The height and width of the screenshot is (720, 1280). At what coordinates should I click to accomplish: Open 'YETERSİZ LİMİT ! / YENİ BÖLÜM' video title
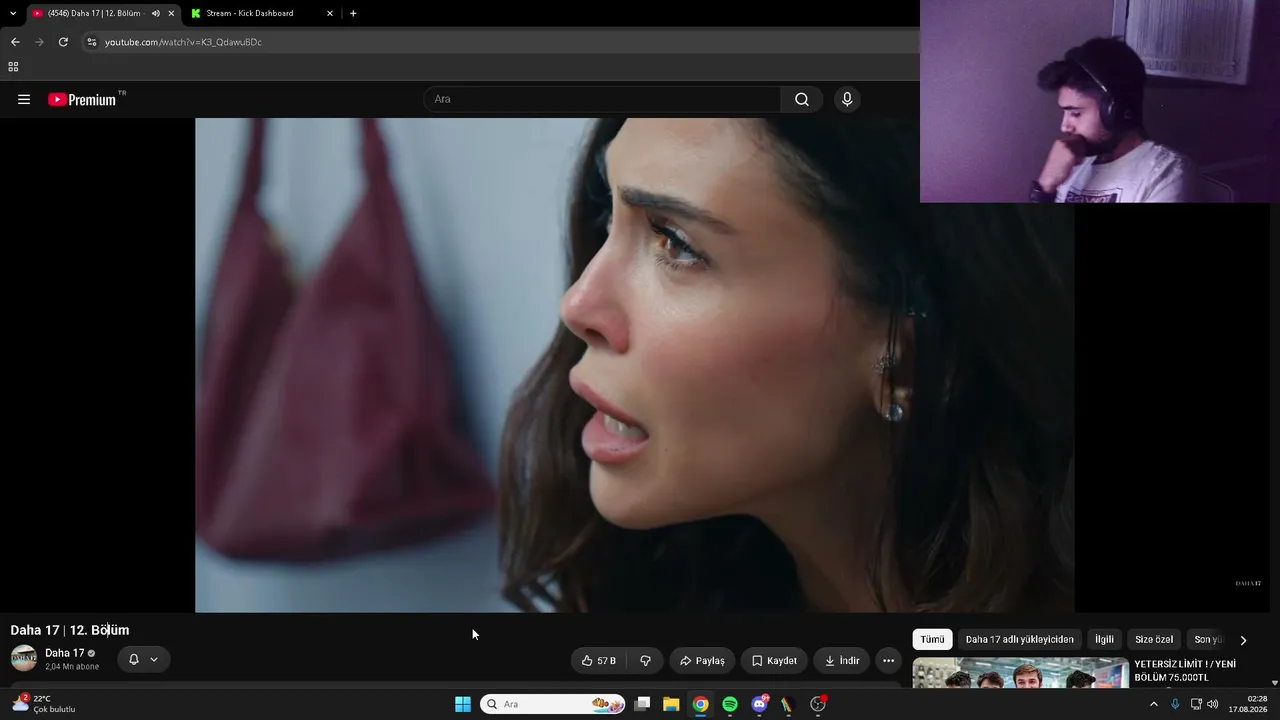coord(1185,671)
